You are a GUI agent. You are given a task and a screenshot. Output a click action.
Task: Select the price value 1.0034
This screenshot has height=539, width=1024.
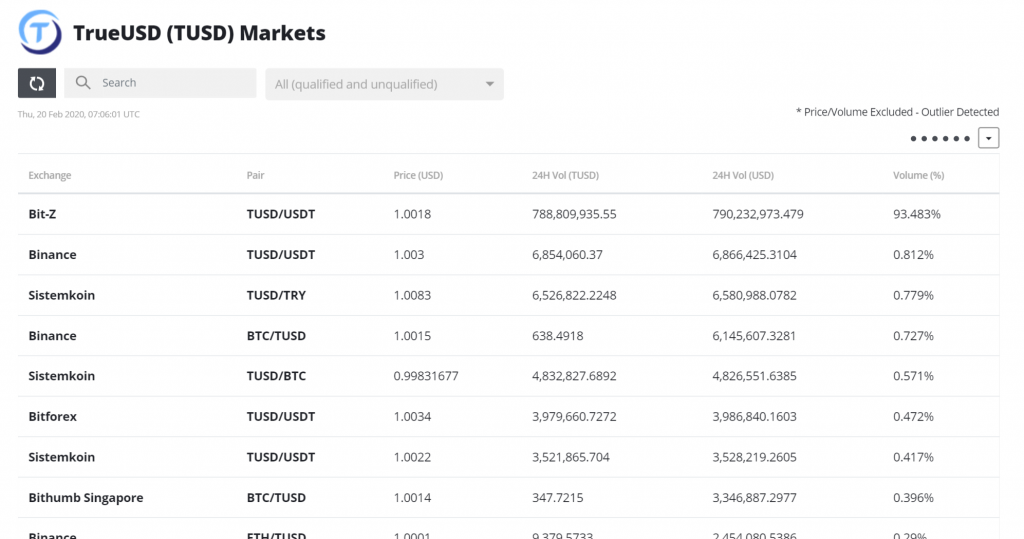point(412,417)
